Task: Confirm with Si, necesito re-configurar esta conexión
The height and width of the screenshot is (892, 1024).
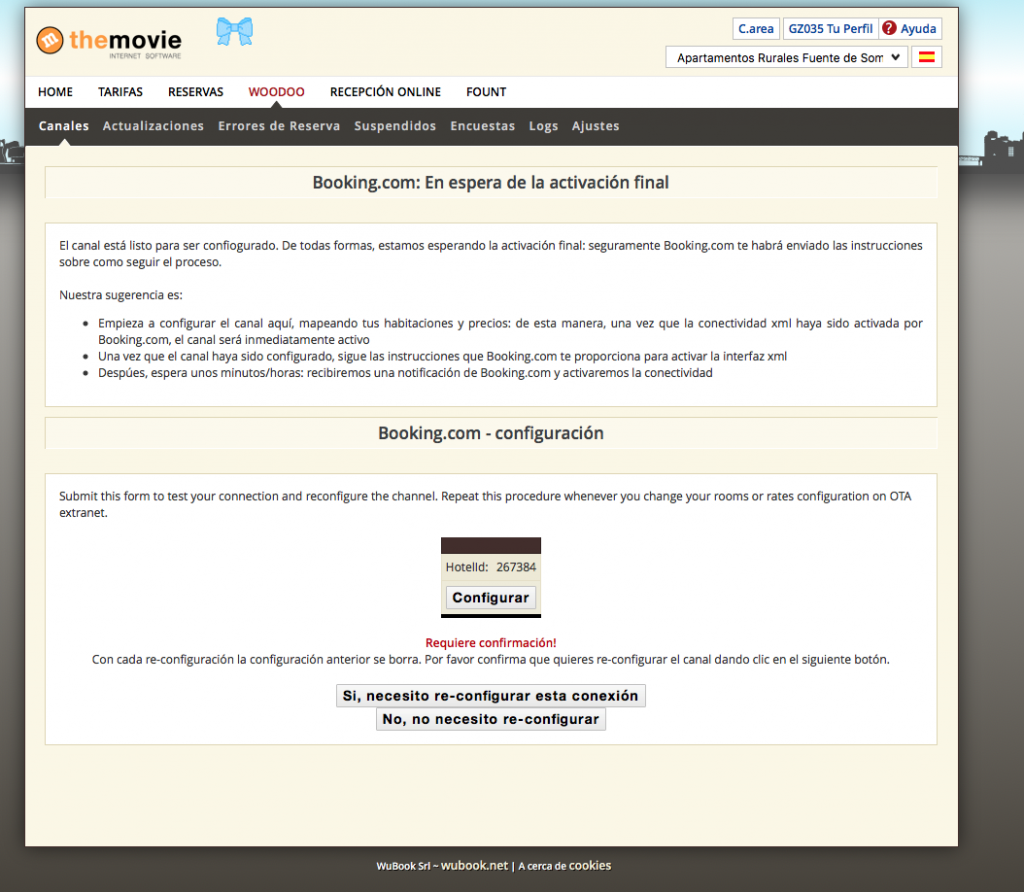Action: tap(491, 695)
